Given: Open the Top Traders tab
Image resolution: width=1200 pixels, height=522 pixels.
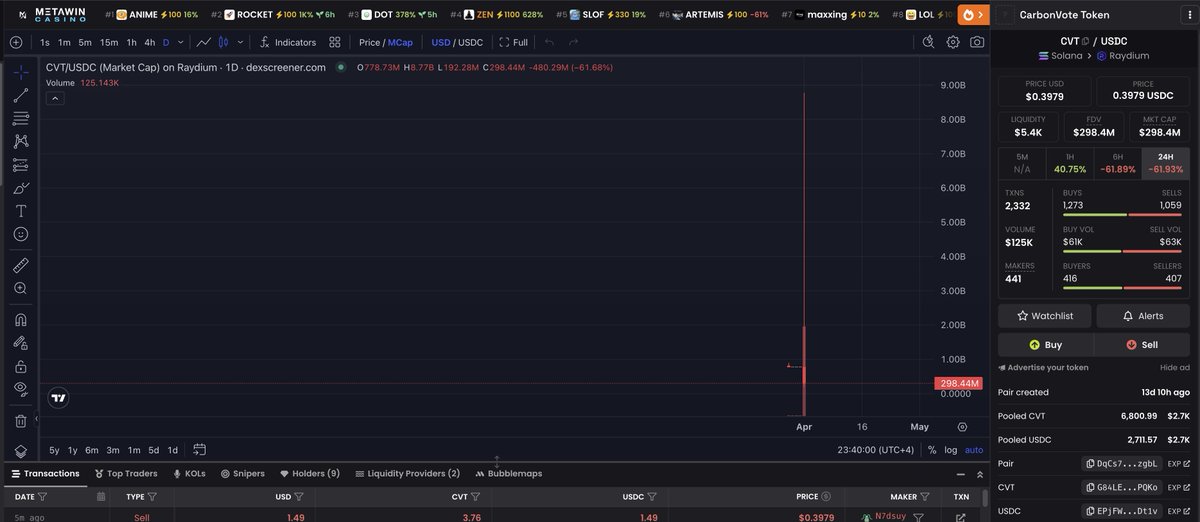Looking at the screenshot, I should [x=126, y=473].
